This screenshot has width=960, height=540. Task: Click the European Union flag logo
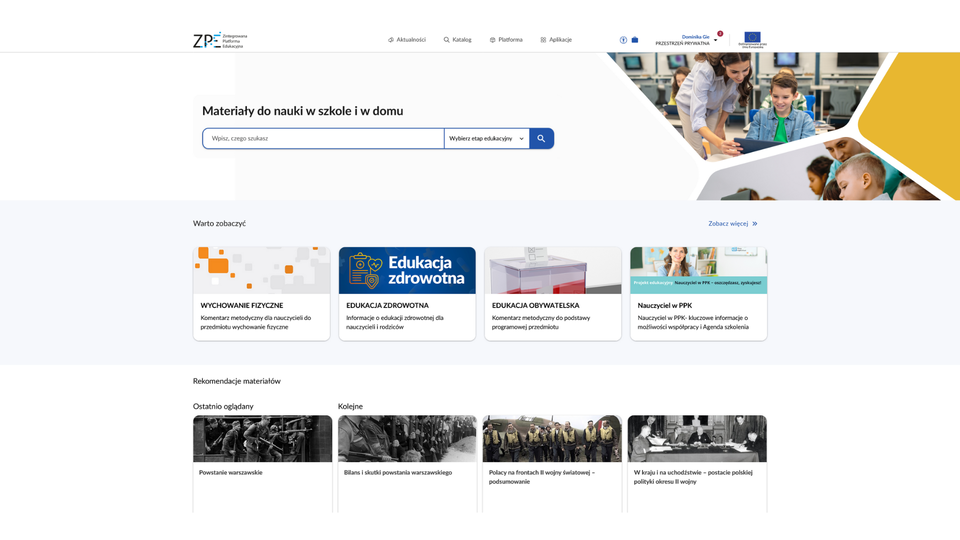pos(752,39)
